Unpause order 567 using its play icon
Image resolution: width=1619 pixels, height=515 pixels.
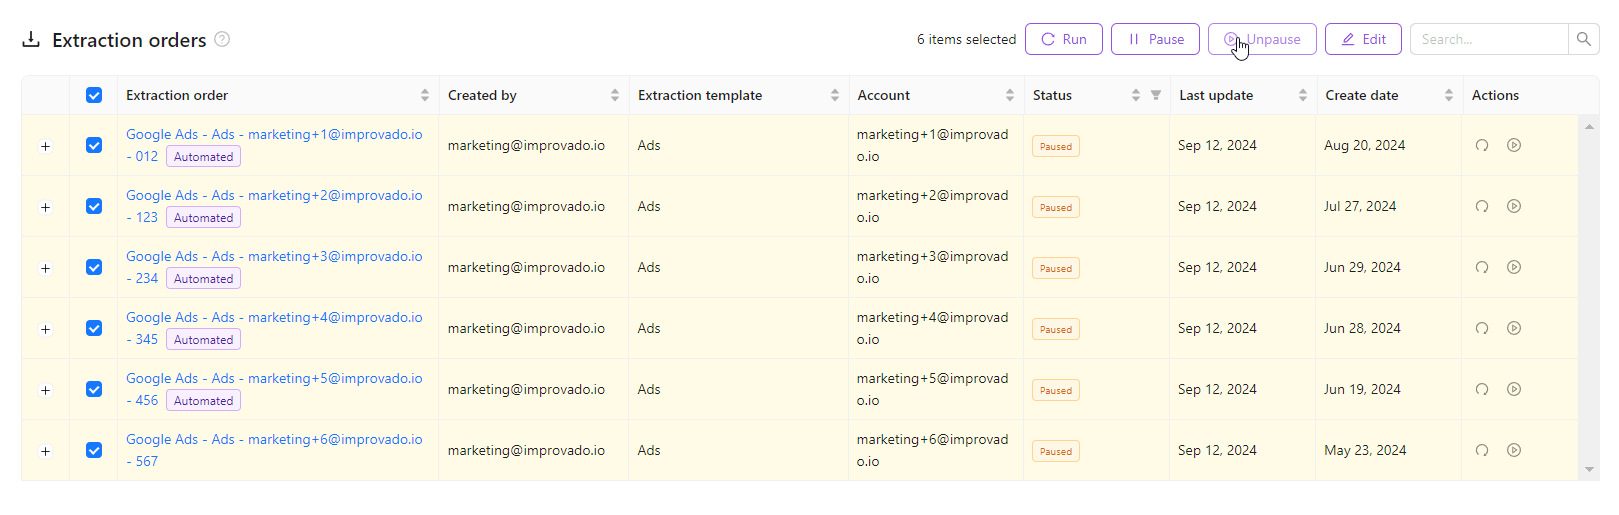tap(1514, 450)
